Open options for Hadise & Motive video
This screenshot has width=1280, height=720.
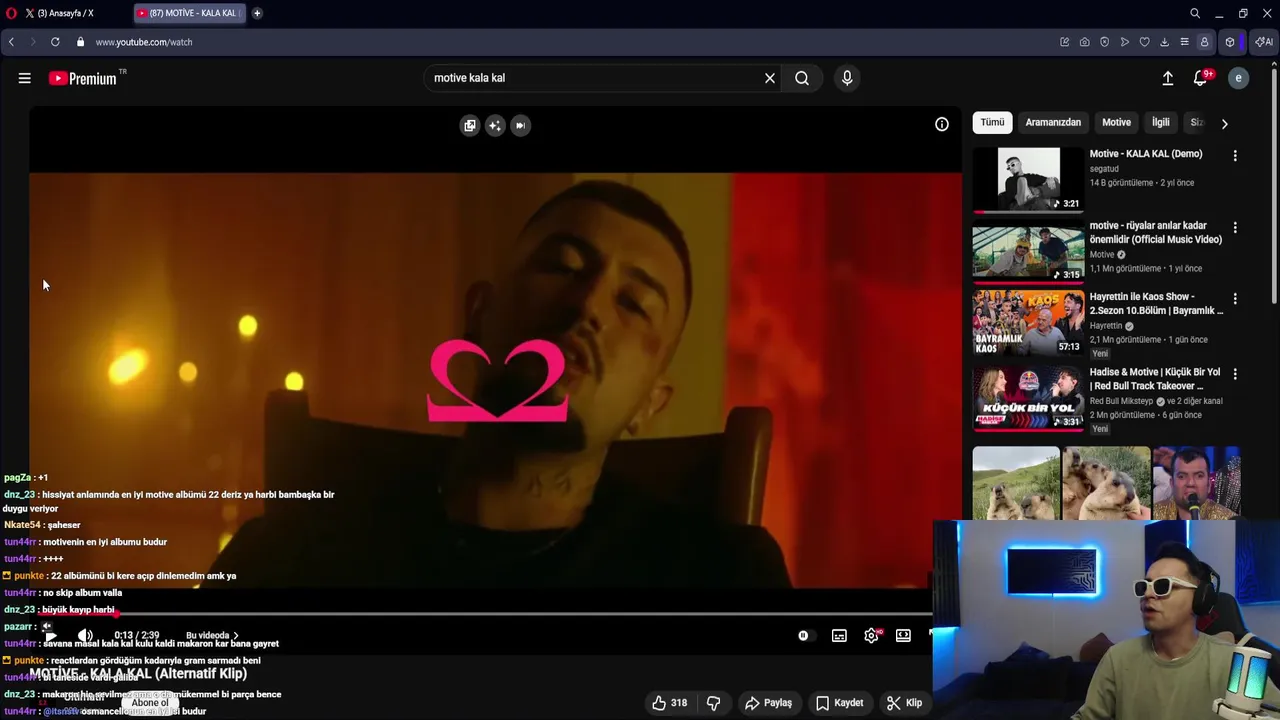[x=1235, y=374]
